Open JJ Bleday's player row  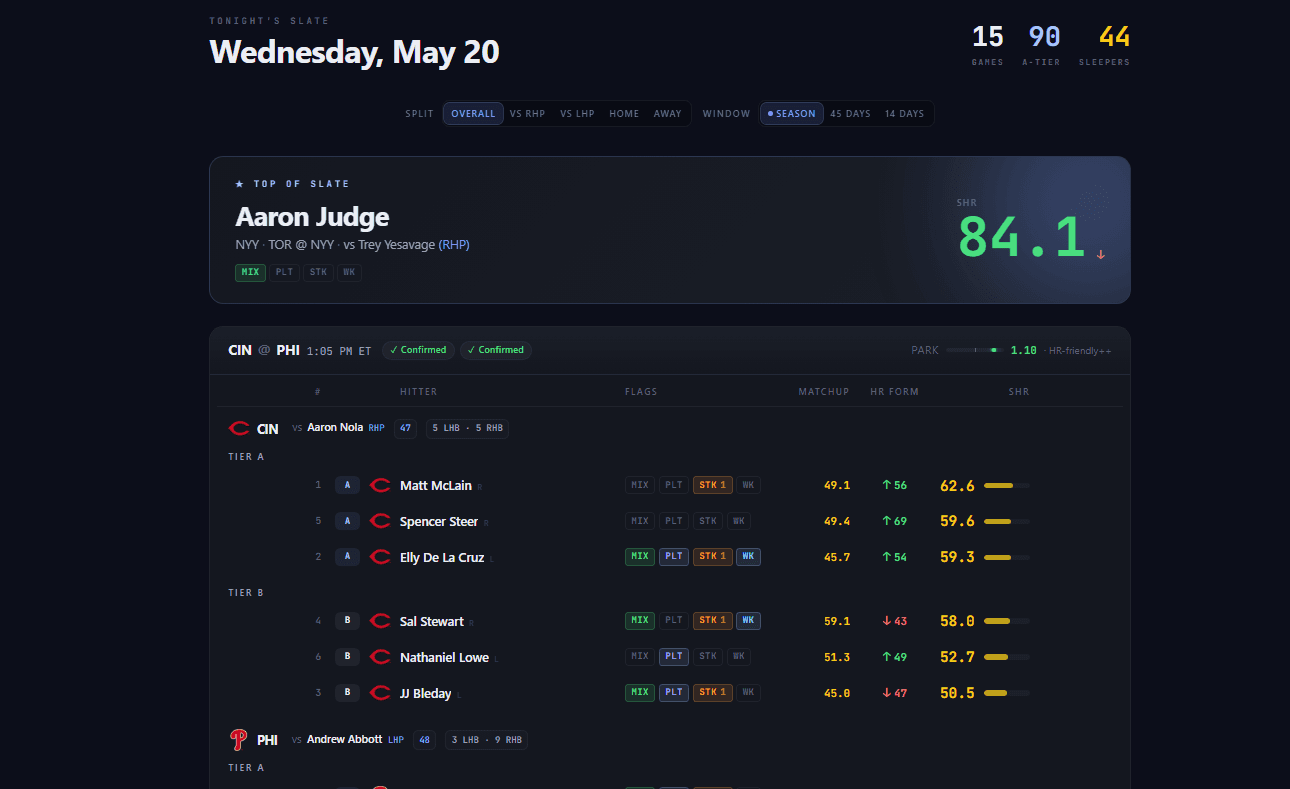pos(670,693)
